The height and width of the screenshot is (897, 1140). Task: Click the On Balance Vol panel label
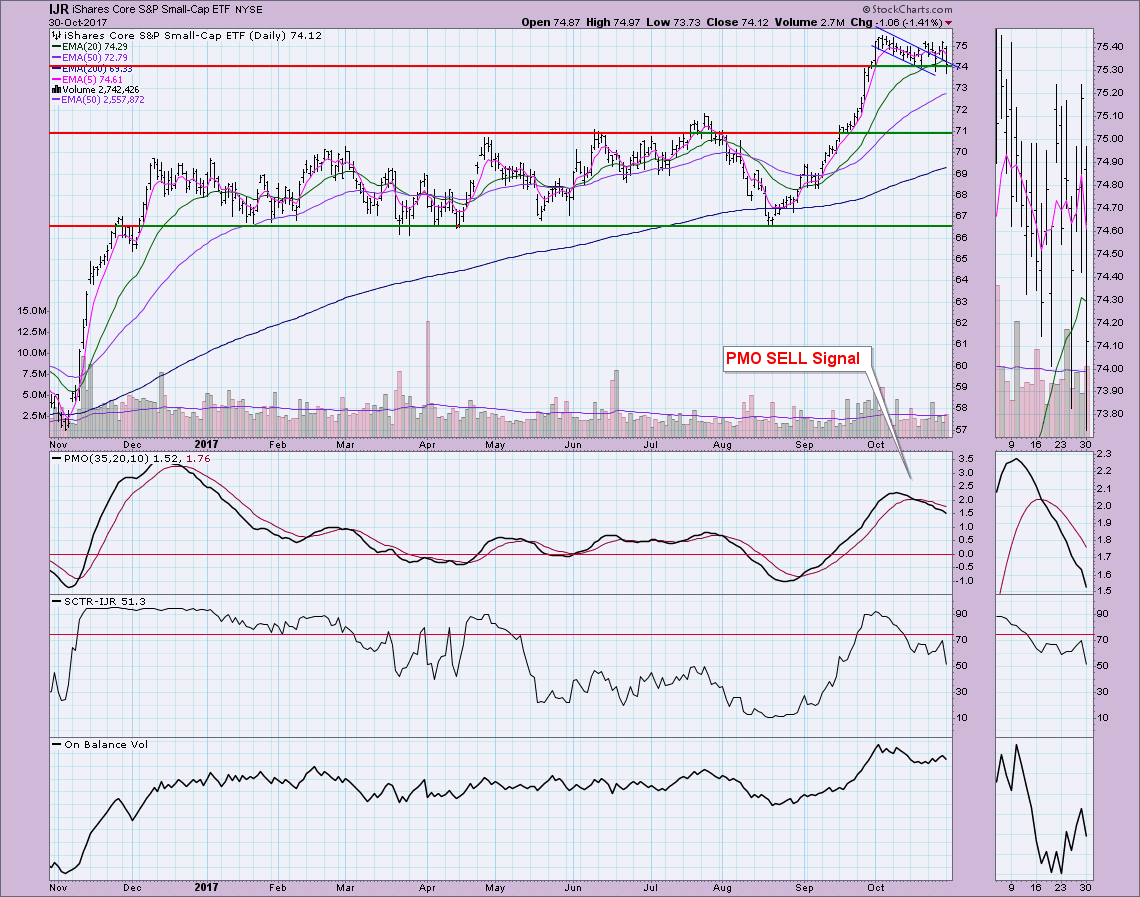pyautogui.click(x=95, y=745)
